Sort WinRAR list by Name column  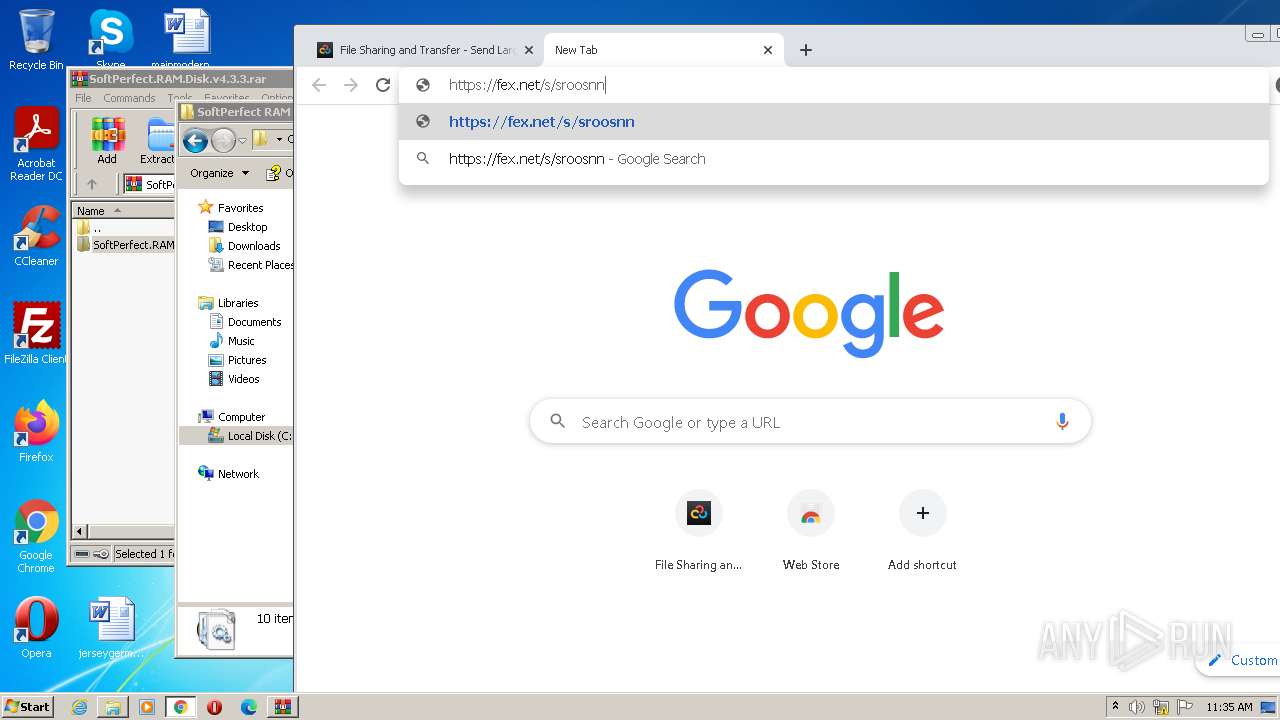pos(122,211)
